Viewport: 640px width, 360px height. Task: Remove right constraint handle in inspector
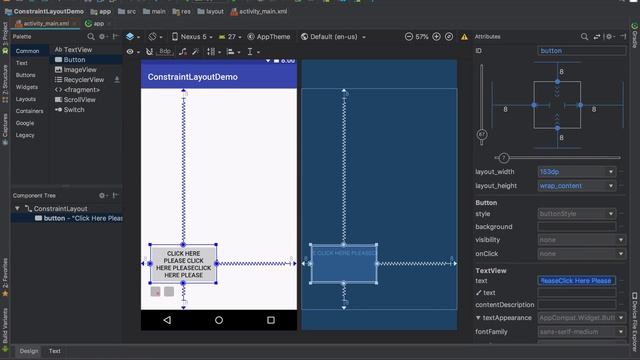[580, 105]
